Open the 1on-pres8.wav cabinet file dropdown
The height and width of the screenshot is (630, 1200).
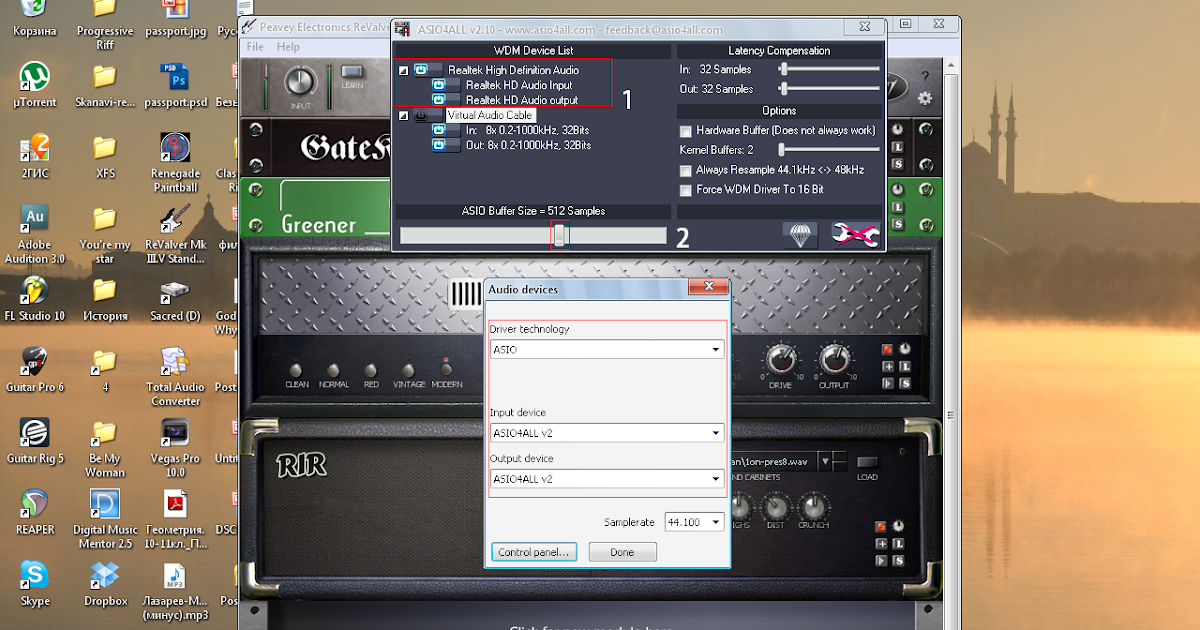[x=826, y=461]
